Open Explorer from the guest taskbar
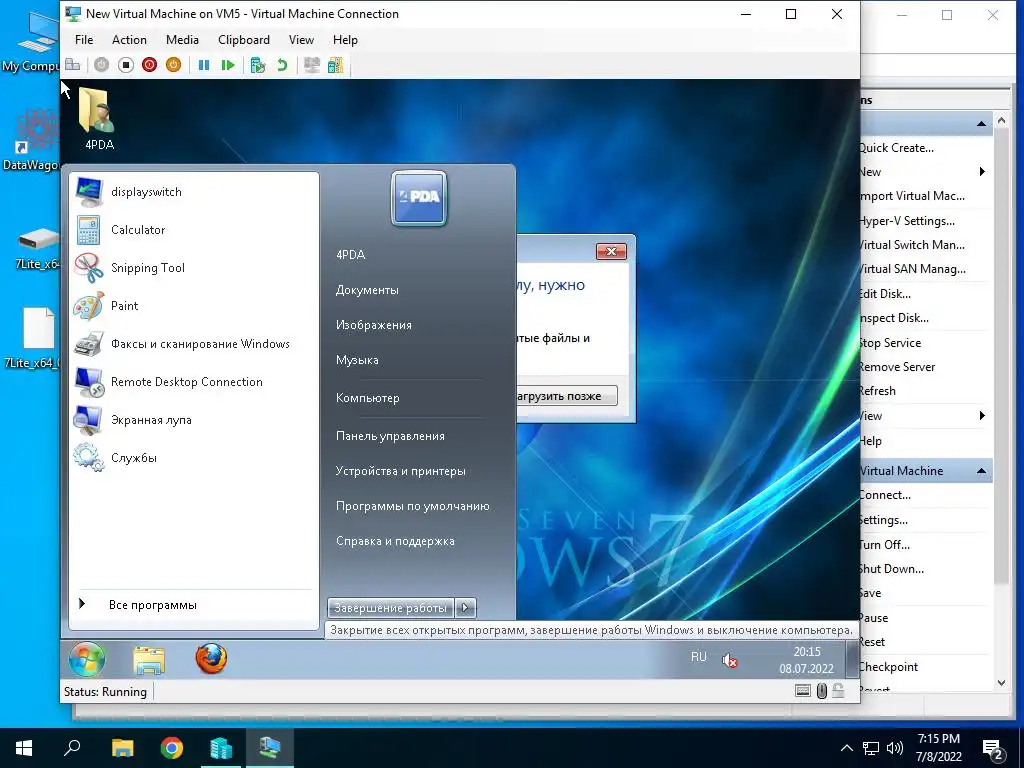 [x=149, y=660]
